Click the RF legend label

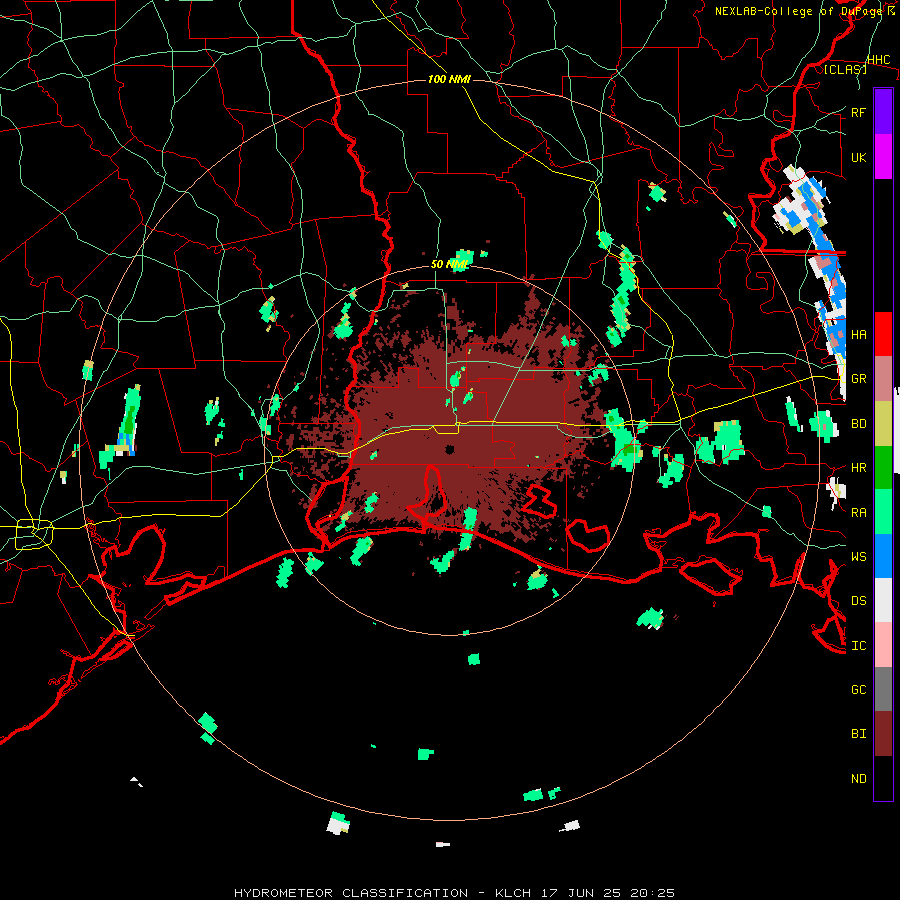click(x=859, y=112)
